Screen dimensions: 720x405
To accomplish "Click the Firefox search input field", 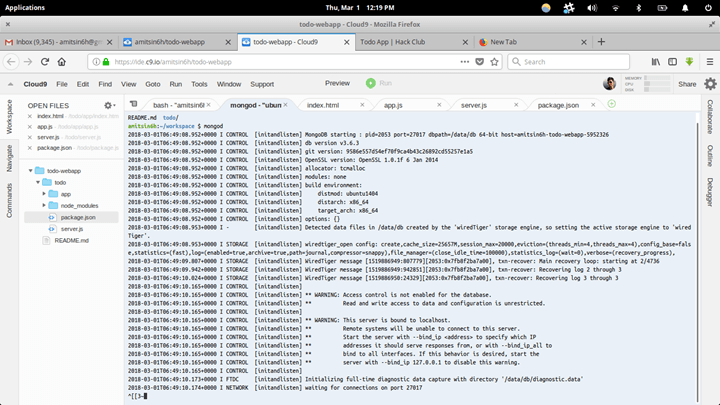I will (x=568, y=62).
